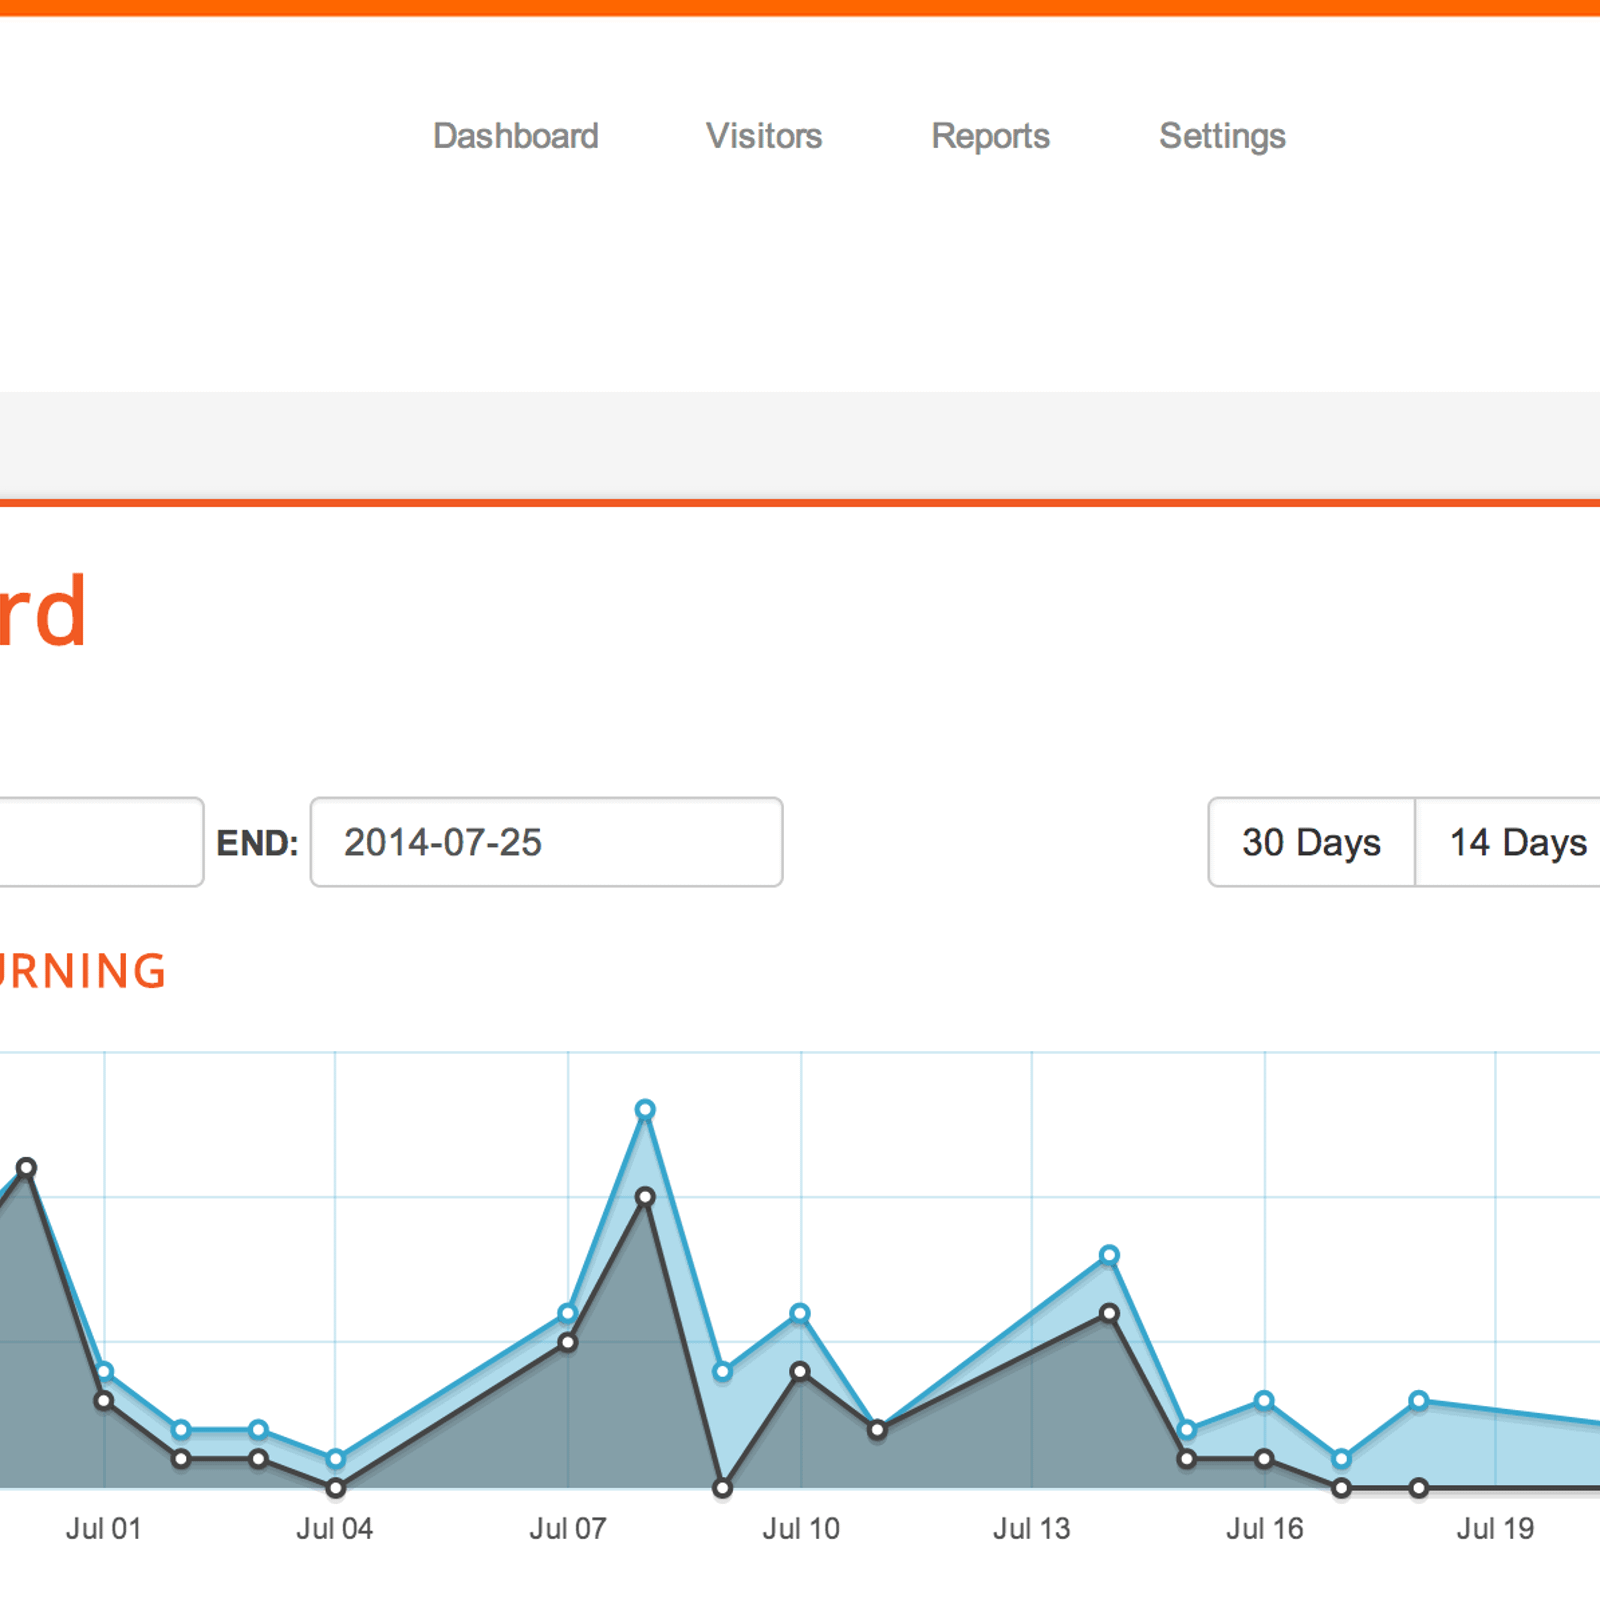Click the dark zero data point near Jul 09

pyautogui.click(x=722, y=1488)
